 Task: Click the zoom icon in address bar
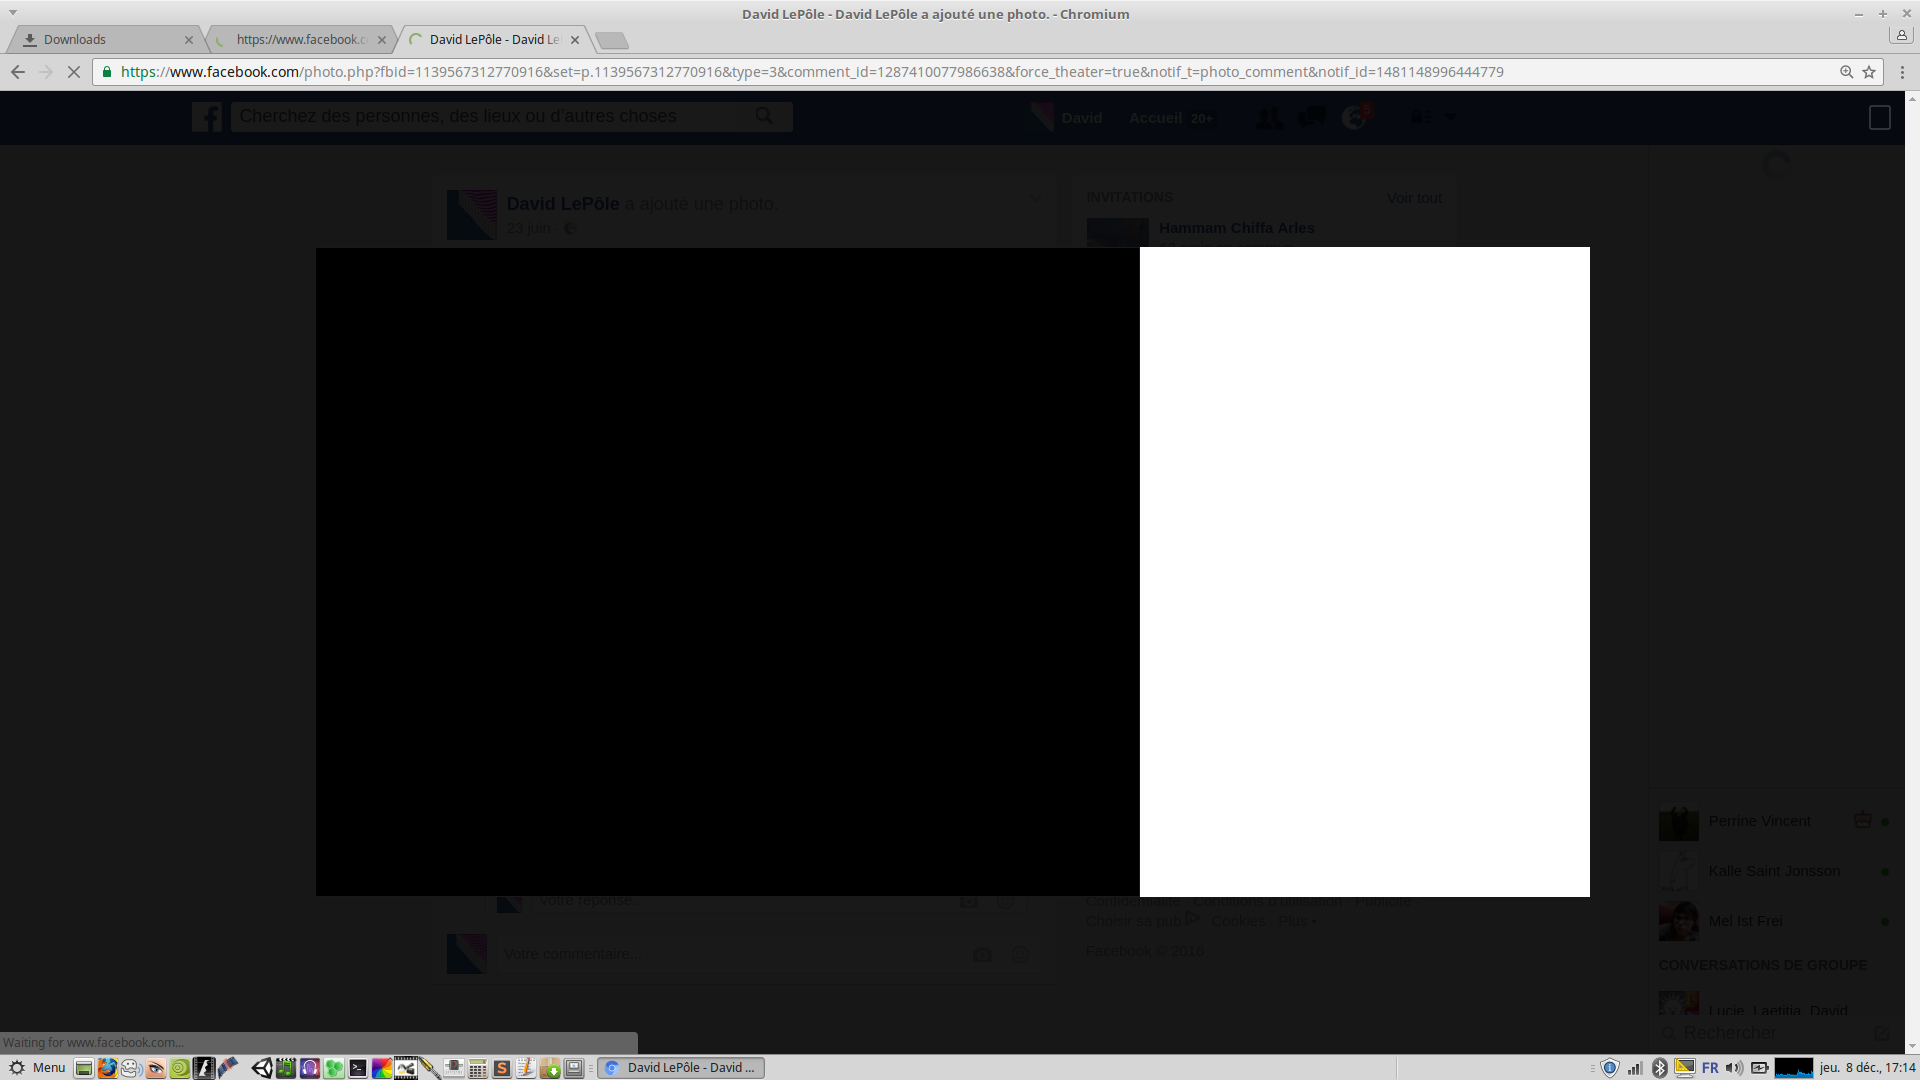click(1846, 72)
